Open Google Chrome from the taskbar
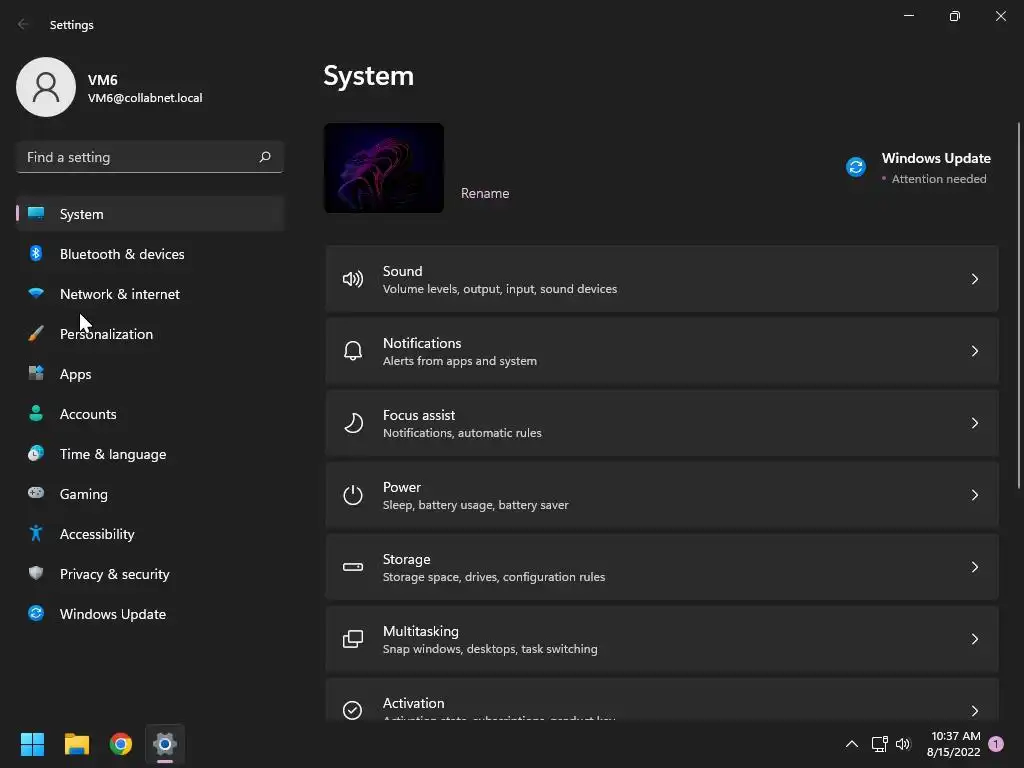 point(121,744)
